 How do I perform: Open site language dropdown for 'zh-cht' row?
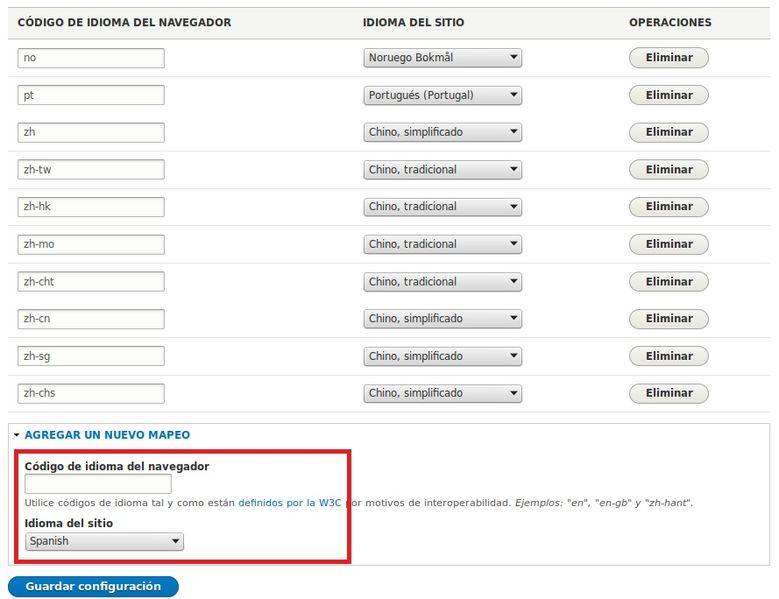tap(443, 282)
